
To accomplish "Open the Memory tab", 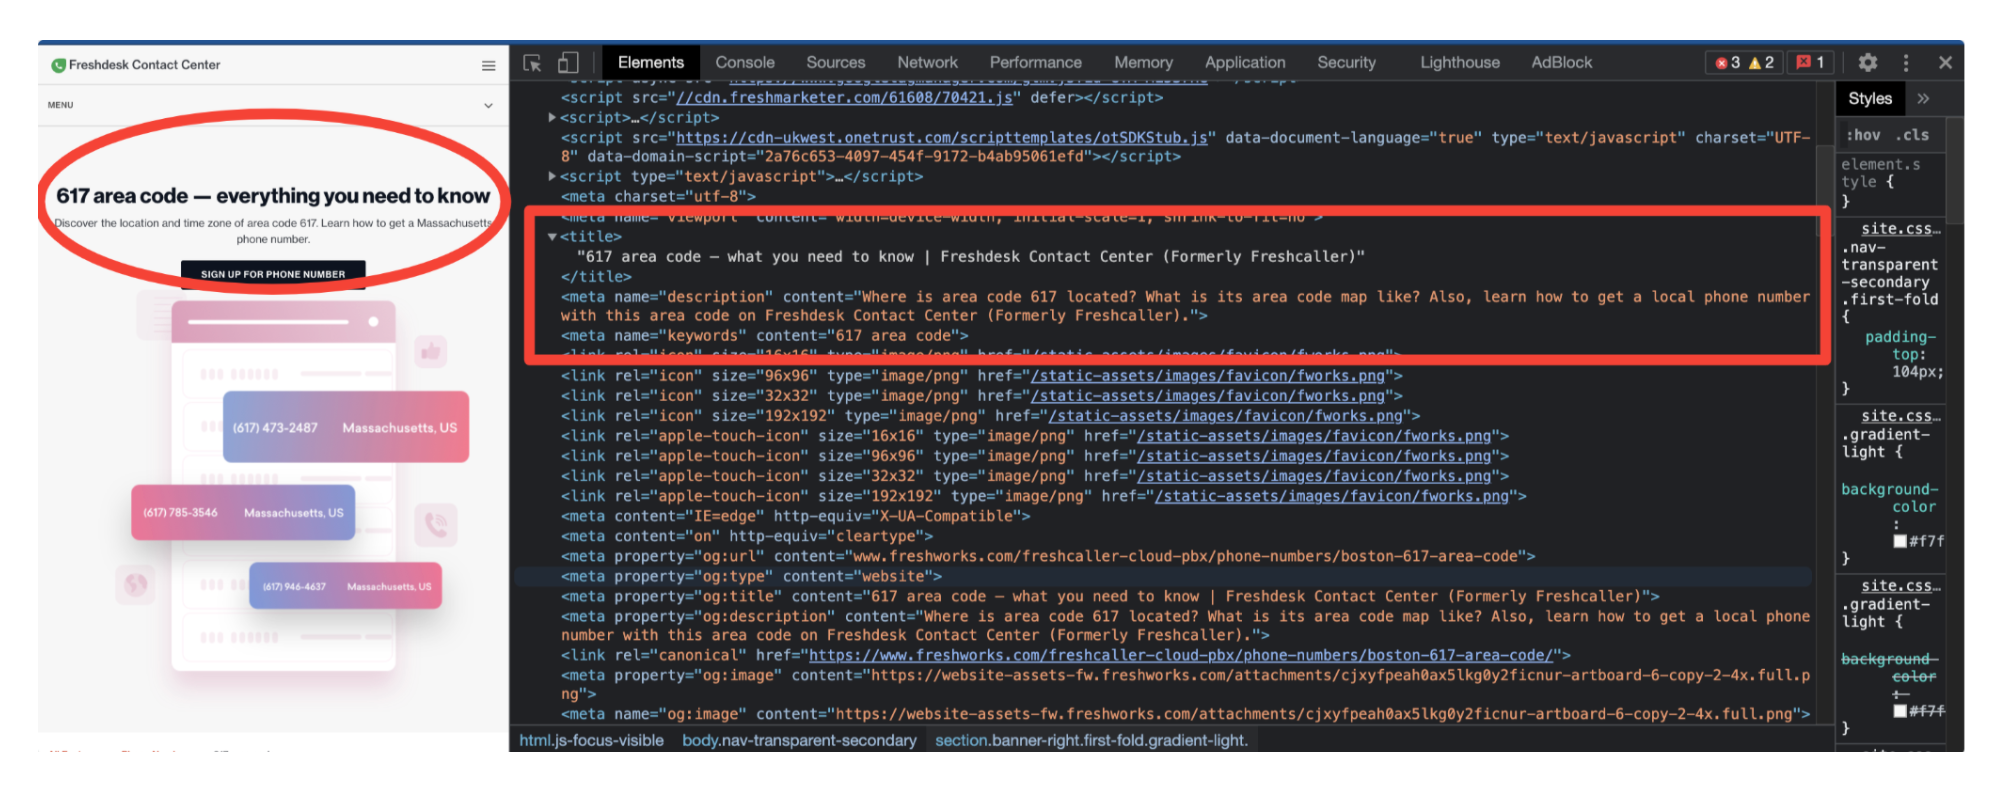I will (1144, 62).
